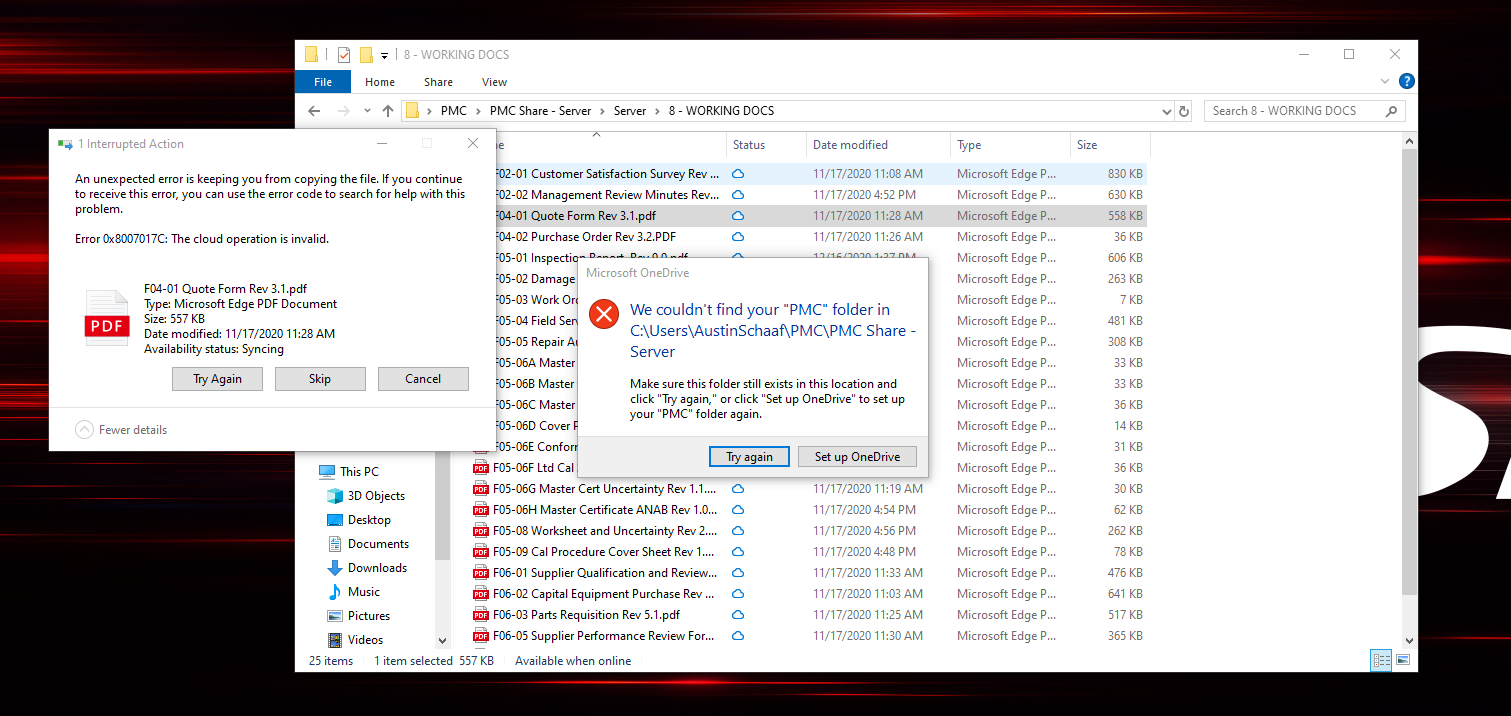The image size is (1511, 716).
Task: Click PMC Share - Server breadcrumb
Action: click(x=540, y=111)
